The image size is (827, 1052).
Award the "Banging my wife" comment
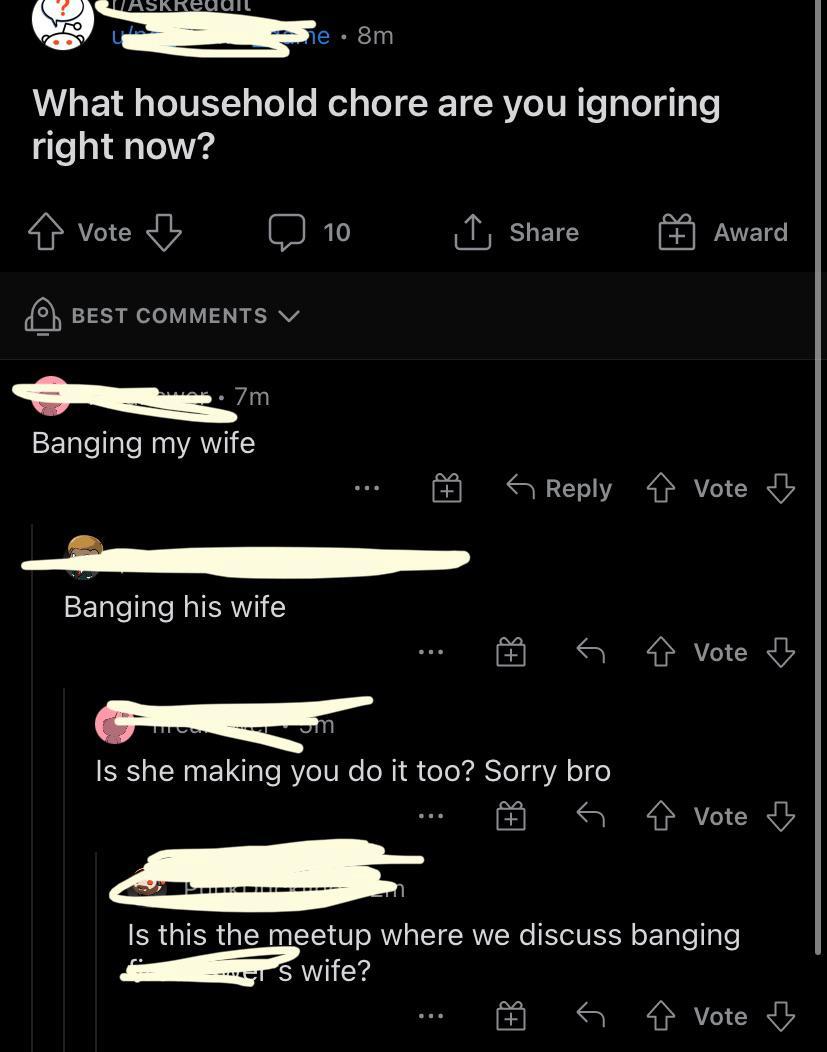447,488
